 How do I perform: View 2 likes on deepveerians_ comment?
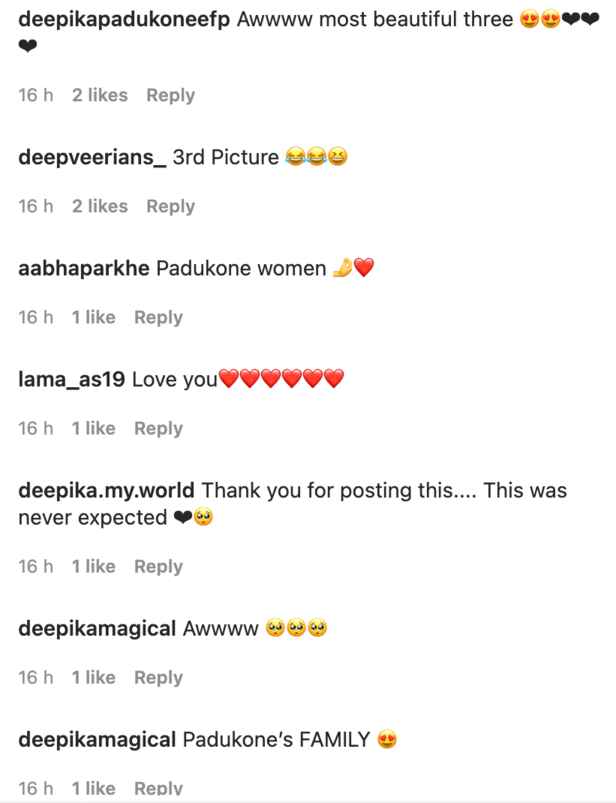click(99, 206)
